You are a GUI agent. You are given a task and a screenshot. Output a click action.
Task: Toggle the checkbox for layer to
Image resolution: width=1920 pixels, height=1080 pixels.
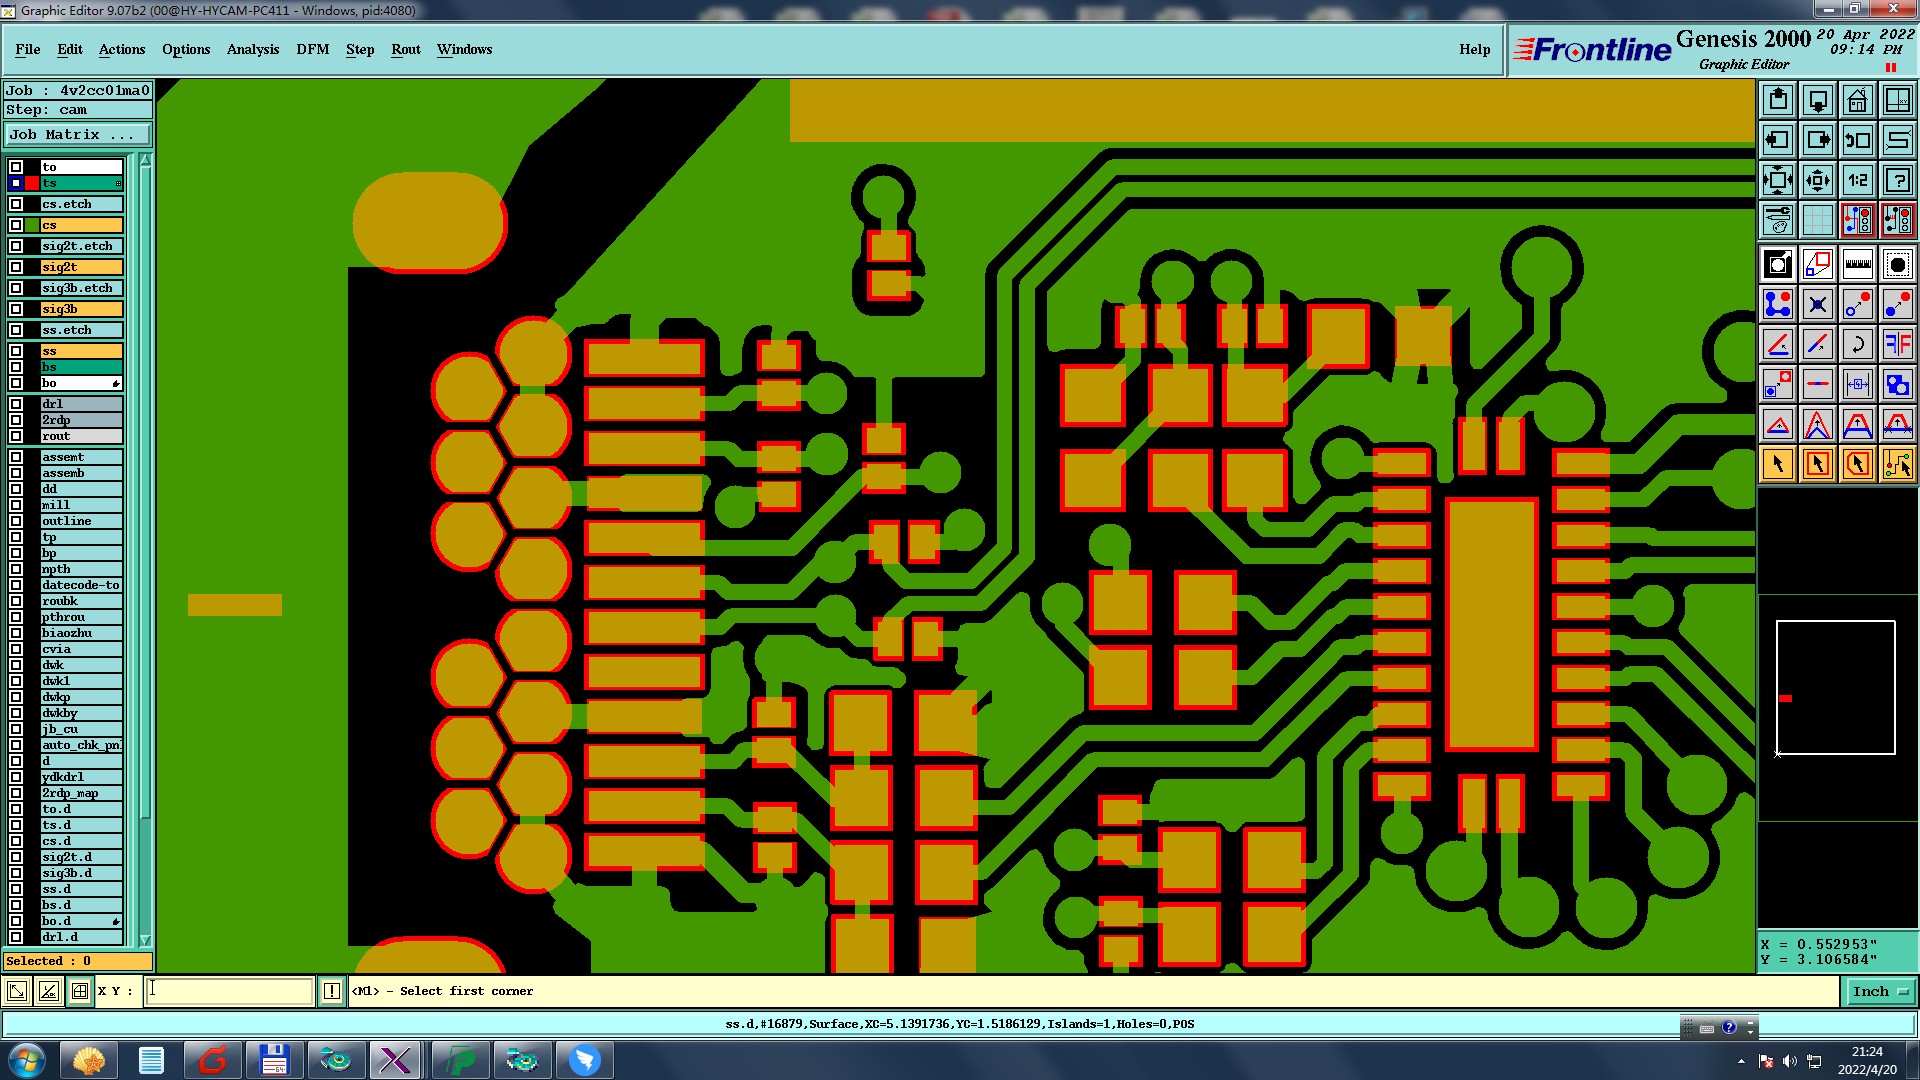16,167
